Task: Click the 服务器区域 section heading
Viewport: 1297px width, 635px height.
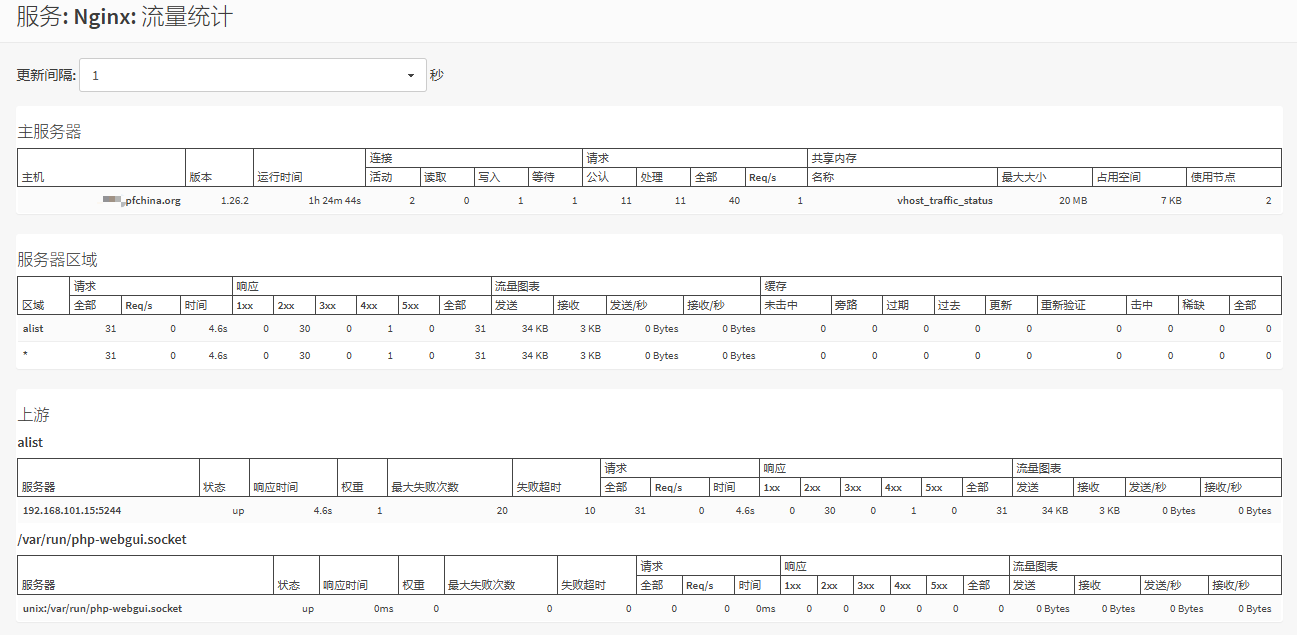Action: pos(57,260)
